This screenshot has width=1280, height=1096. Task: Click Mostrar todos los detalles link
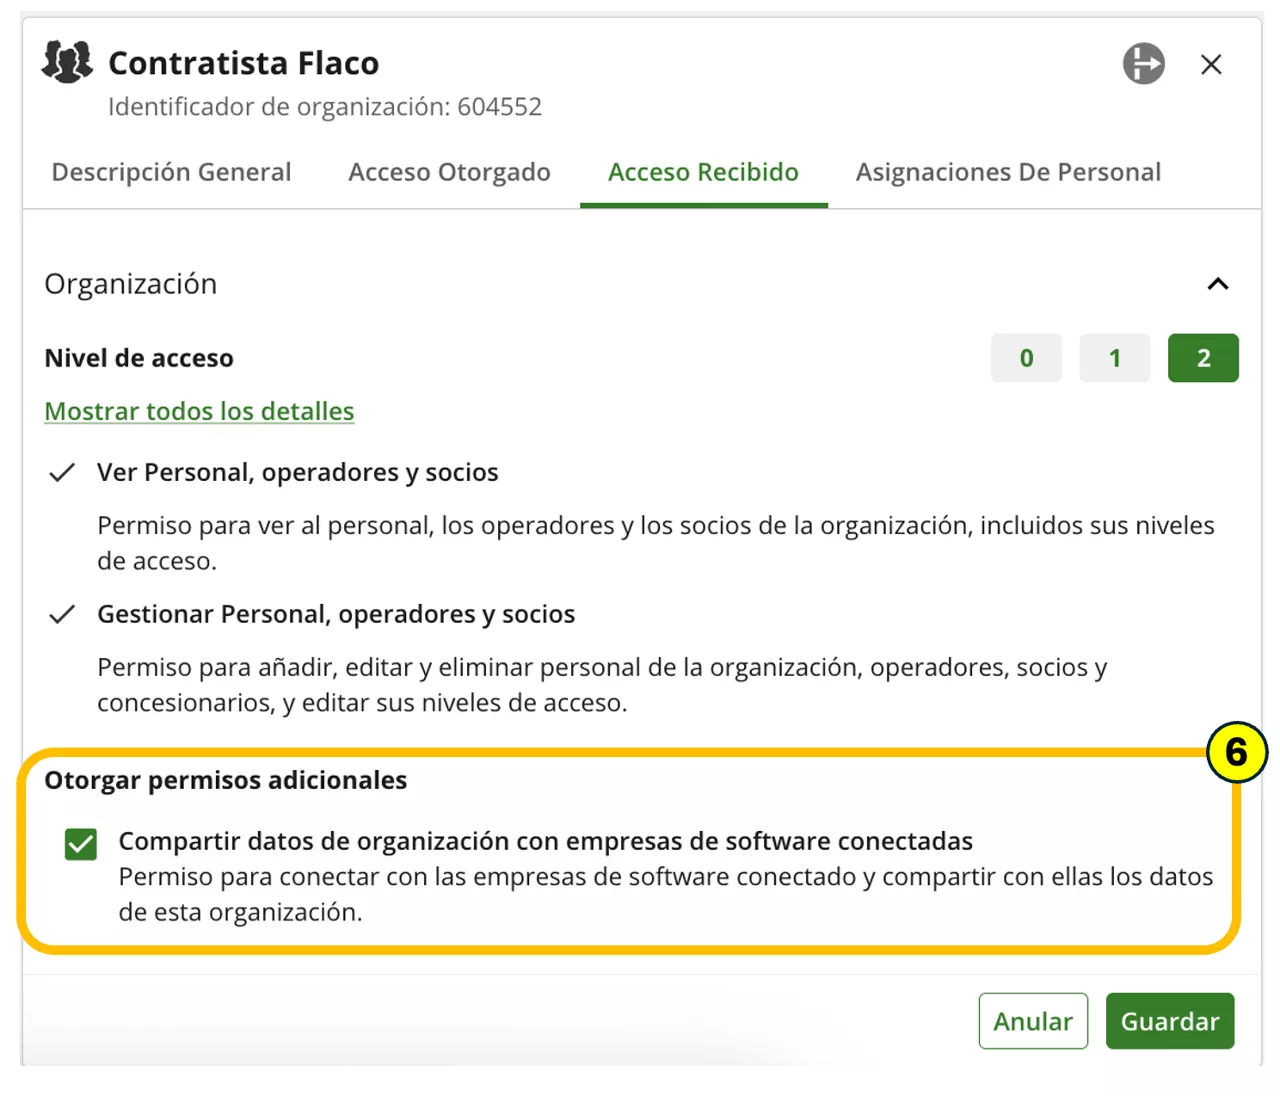198,411
